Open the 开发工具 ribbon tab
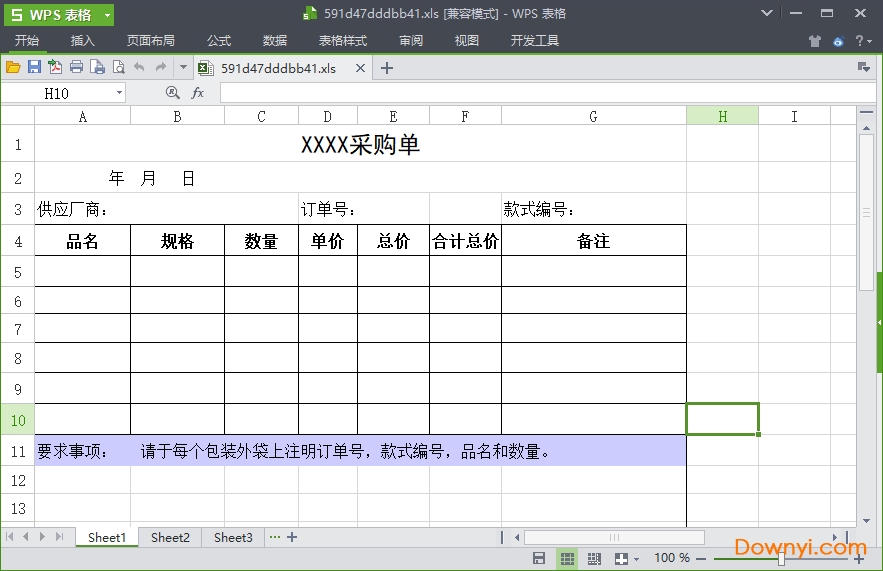 [x=534, y=41]
